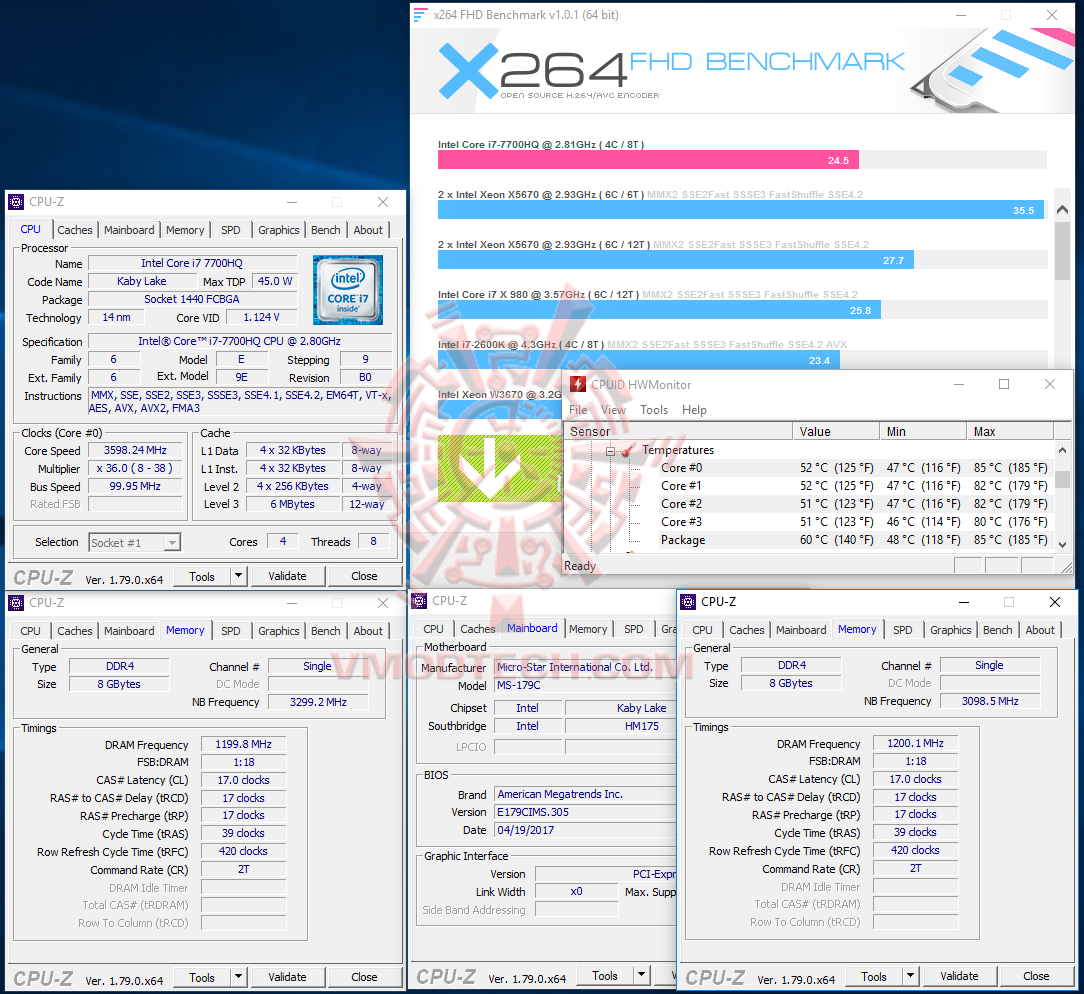Viewport: 1084px width, 994px height.
Task: Click Close button in CPU-Z processor window
Action: (x=364, y=576)
